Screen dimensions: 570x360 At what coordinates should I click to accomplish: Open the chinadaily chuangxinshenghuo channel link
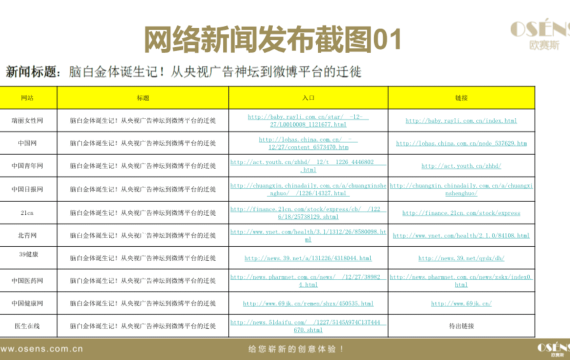pos(461,189)
